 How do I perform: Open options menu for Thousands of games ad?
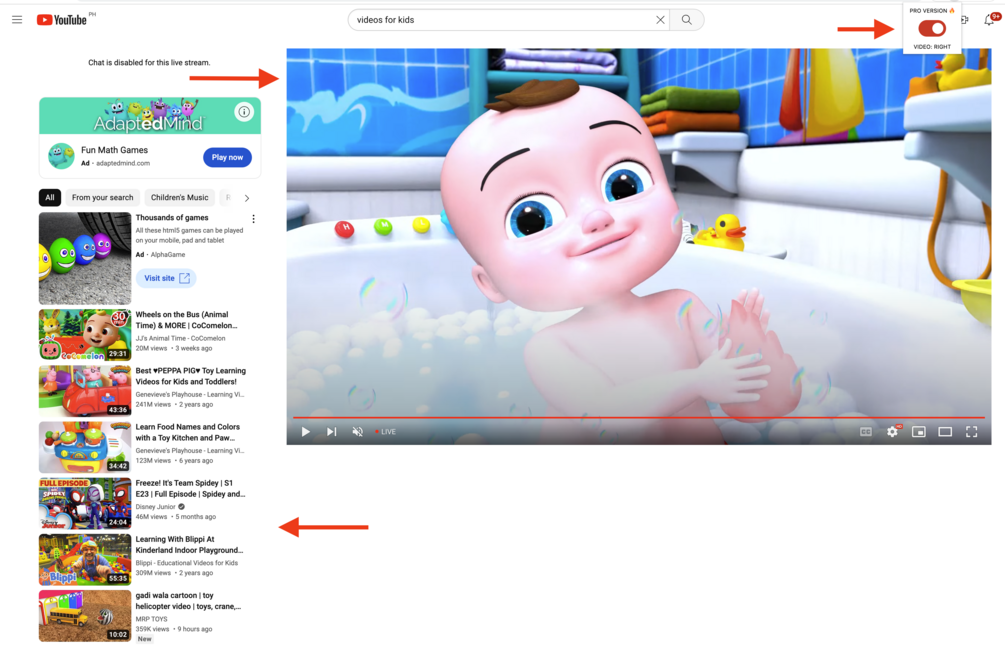[x=254, y=219]
